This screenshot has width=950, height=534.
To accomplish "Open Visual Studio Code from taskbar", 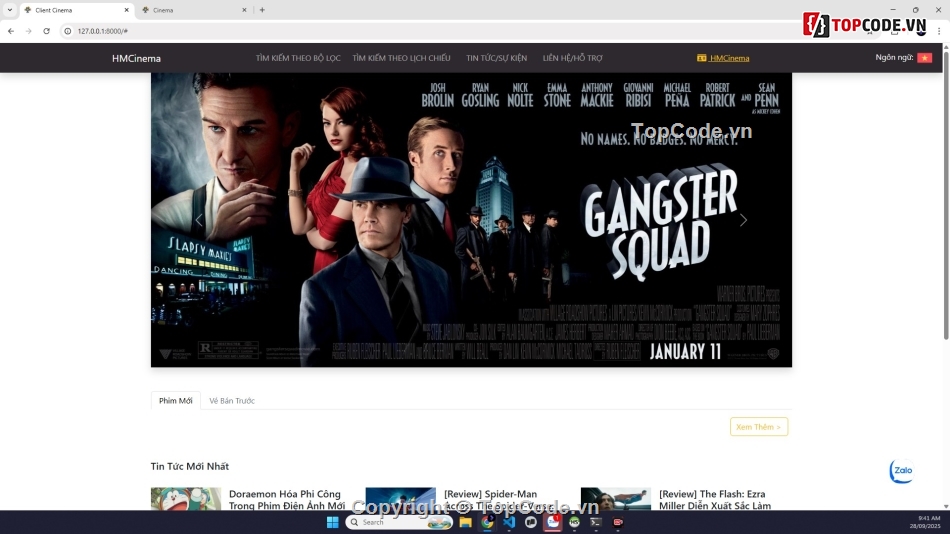I will 509,522.
